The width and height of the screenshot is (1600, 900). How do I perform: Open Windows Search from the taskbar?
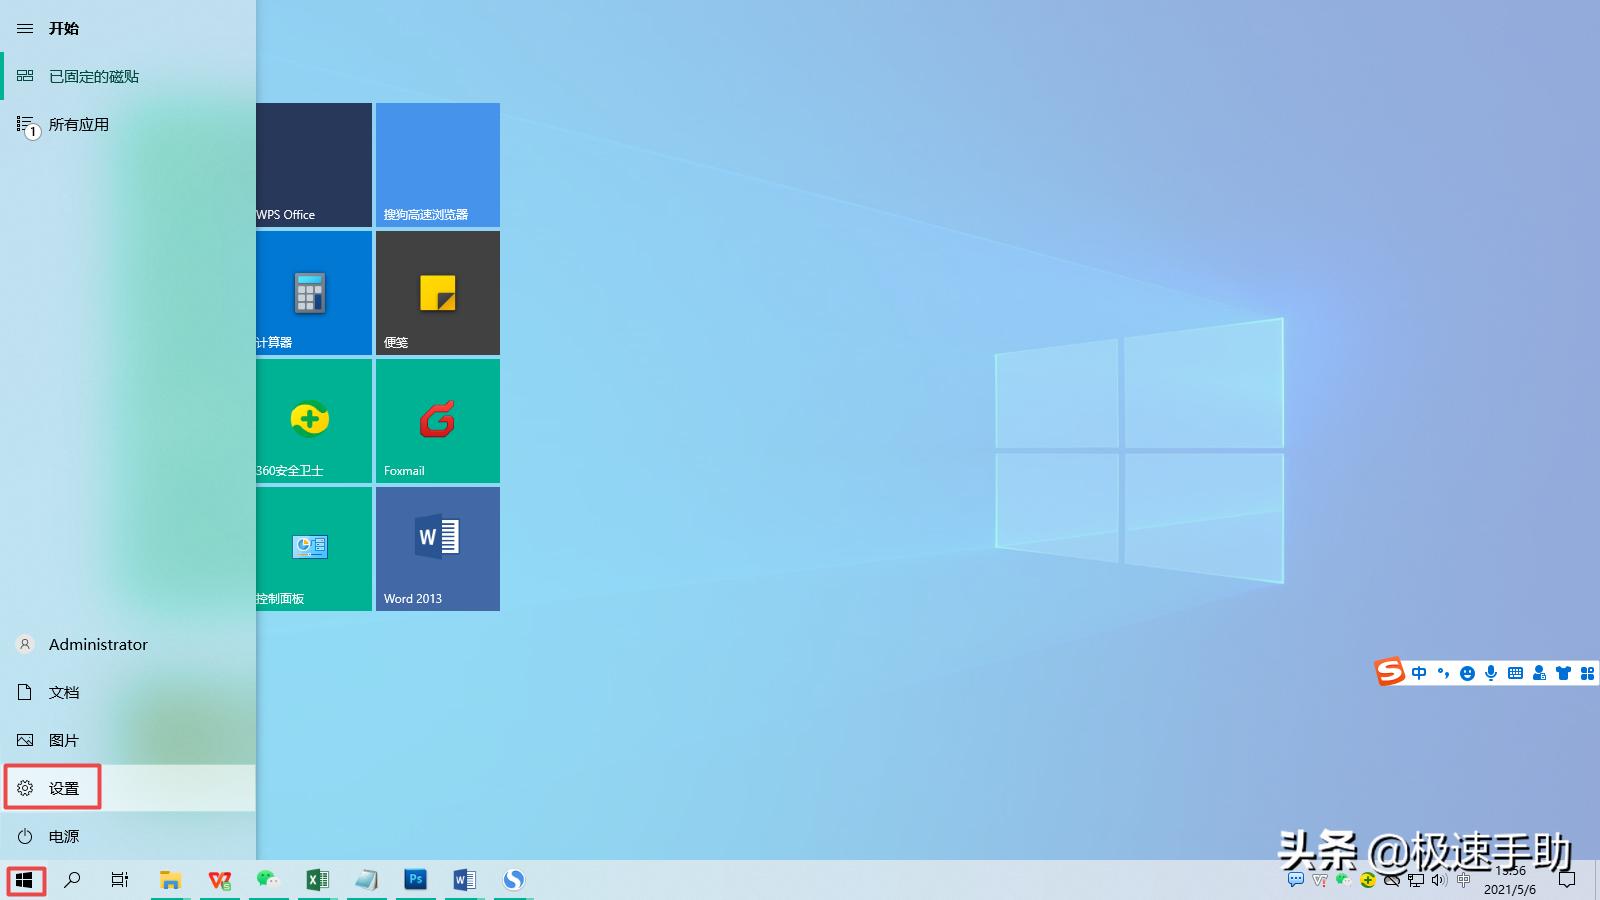pos(72,880)
